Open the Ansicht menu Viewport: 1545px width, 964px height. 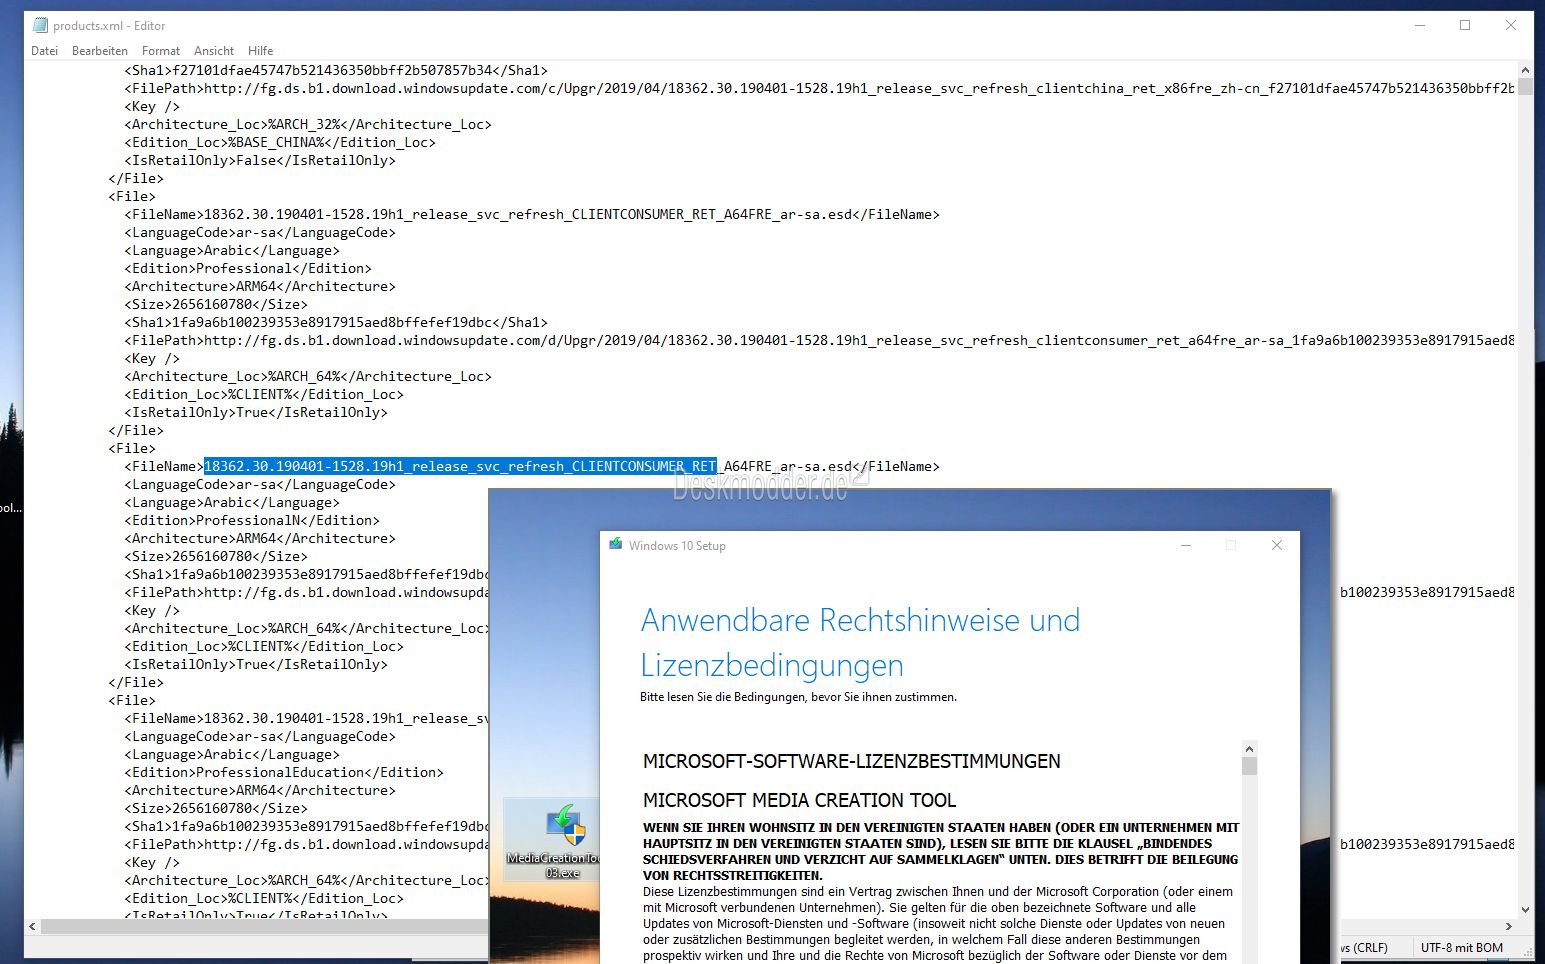click(x=214, y=51)
